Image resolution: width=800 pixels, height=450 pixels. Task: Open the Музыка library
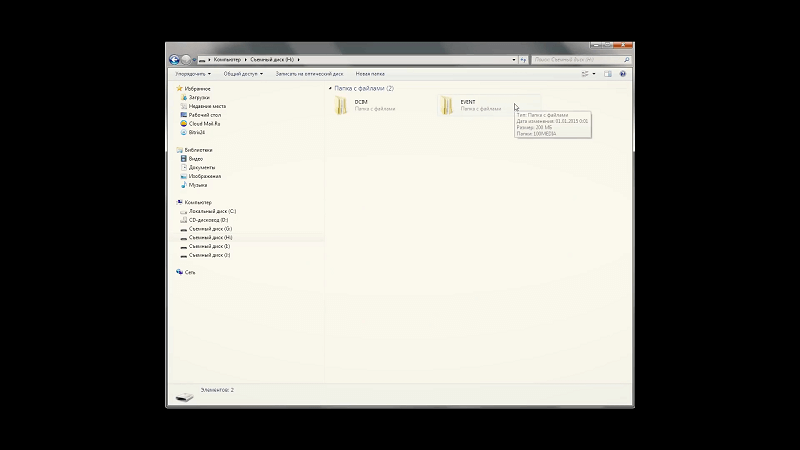[x=197, y=185]
